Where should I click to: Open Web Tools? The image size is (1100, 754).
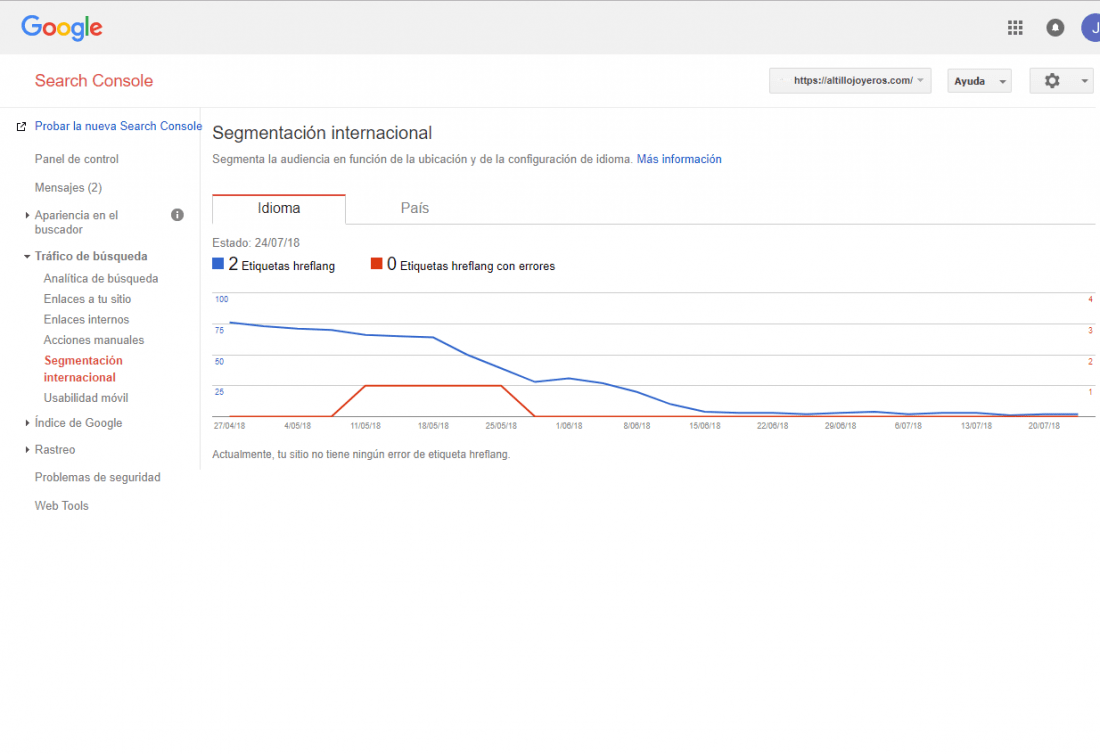pos(62,506)
